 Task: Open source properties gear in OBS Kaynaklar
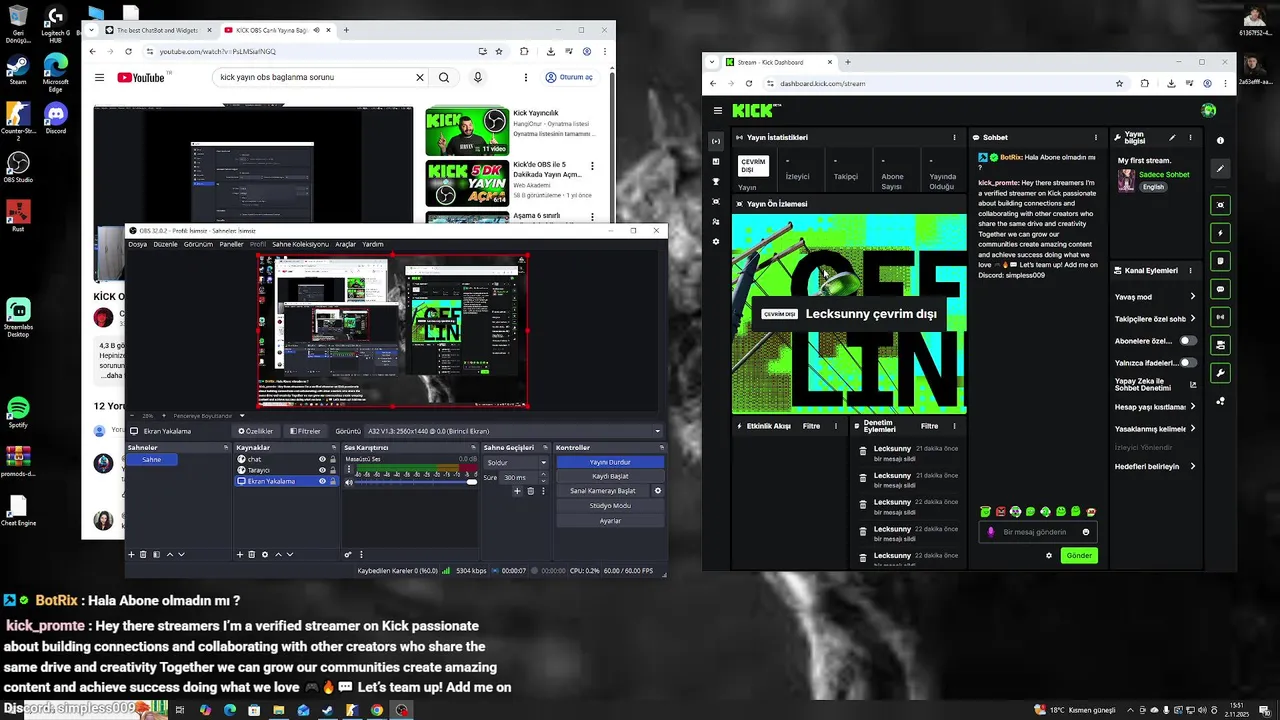coord(265,554)
